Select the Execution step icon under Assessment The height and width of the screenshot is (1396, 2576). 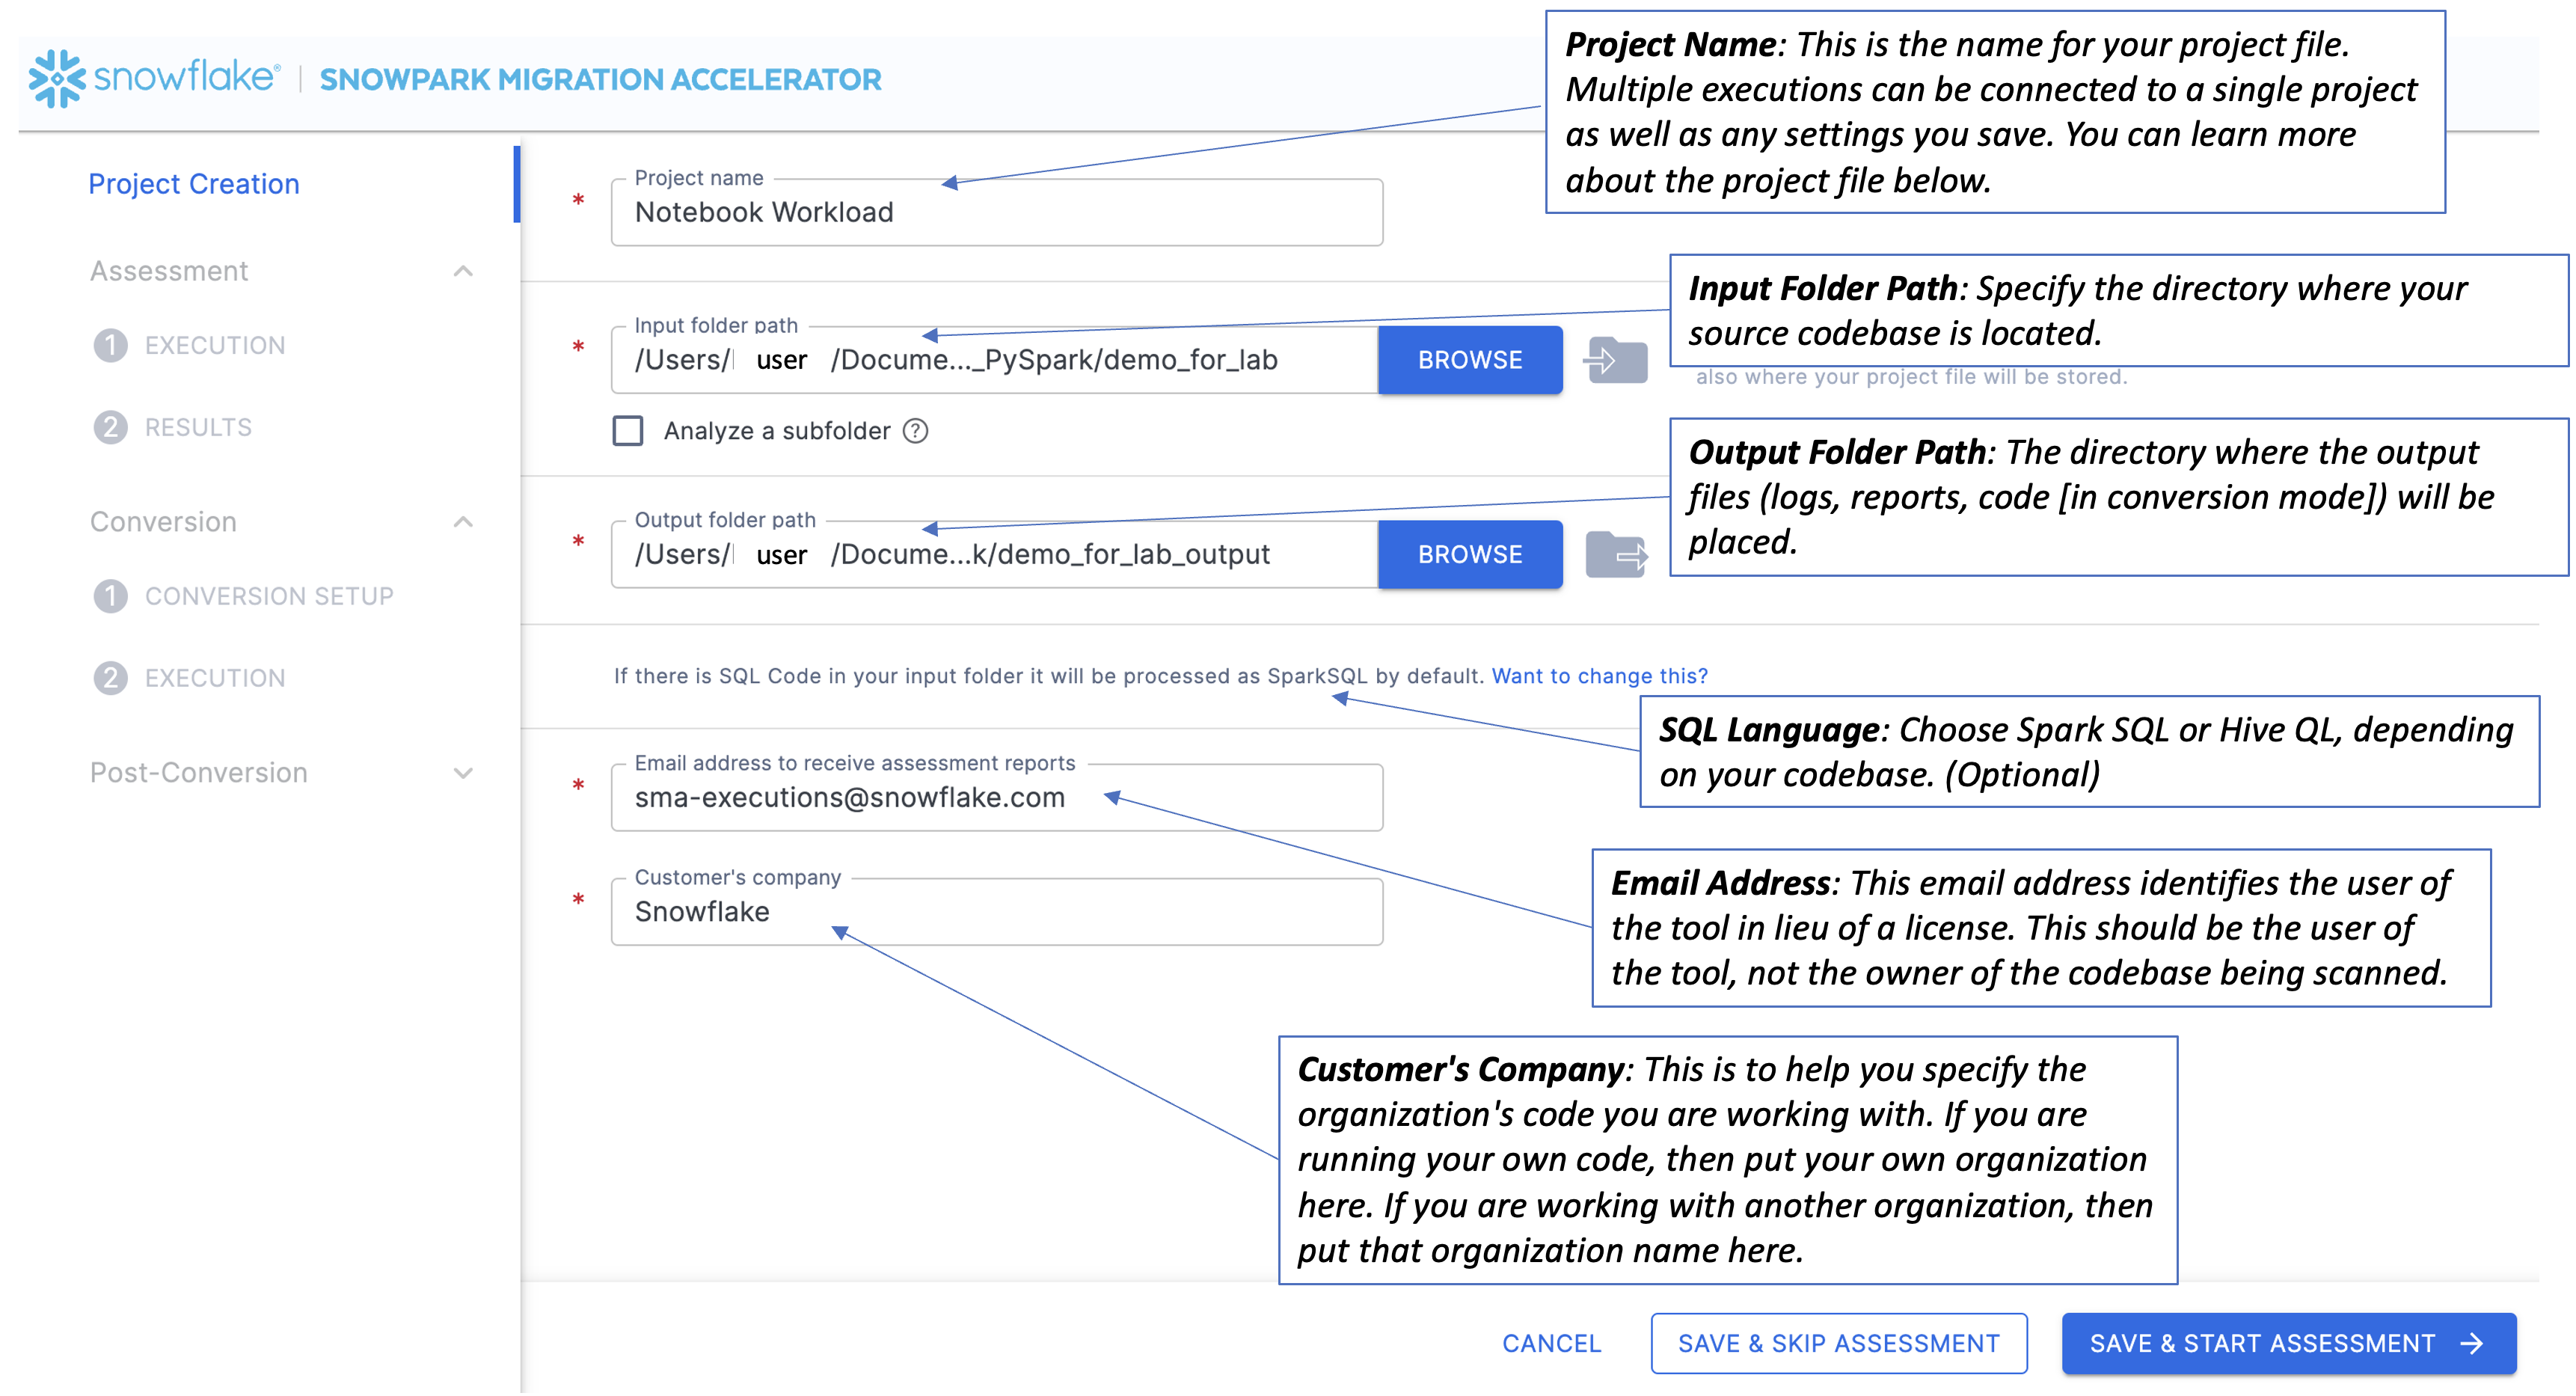click(113, 344)
